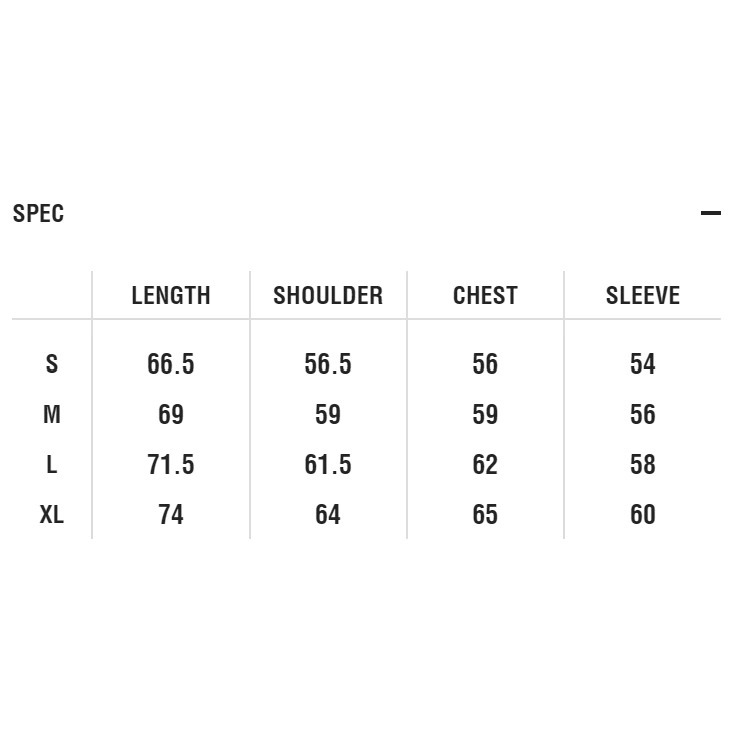This screenshot has width=738, height=738.
Task: Select the length value 74 for size XL
Action: coord(171,514)
